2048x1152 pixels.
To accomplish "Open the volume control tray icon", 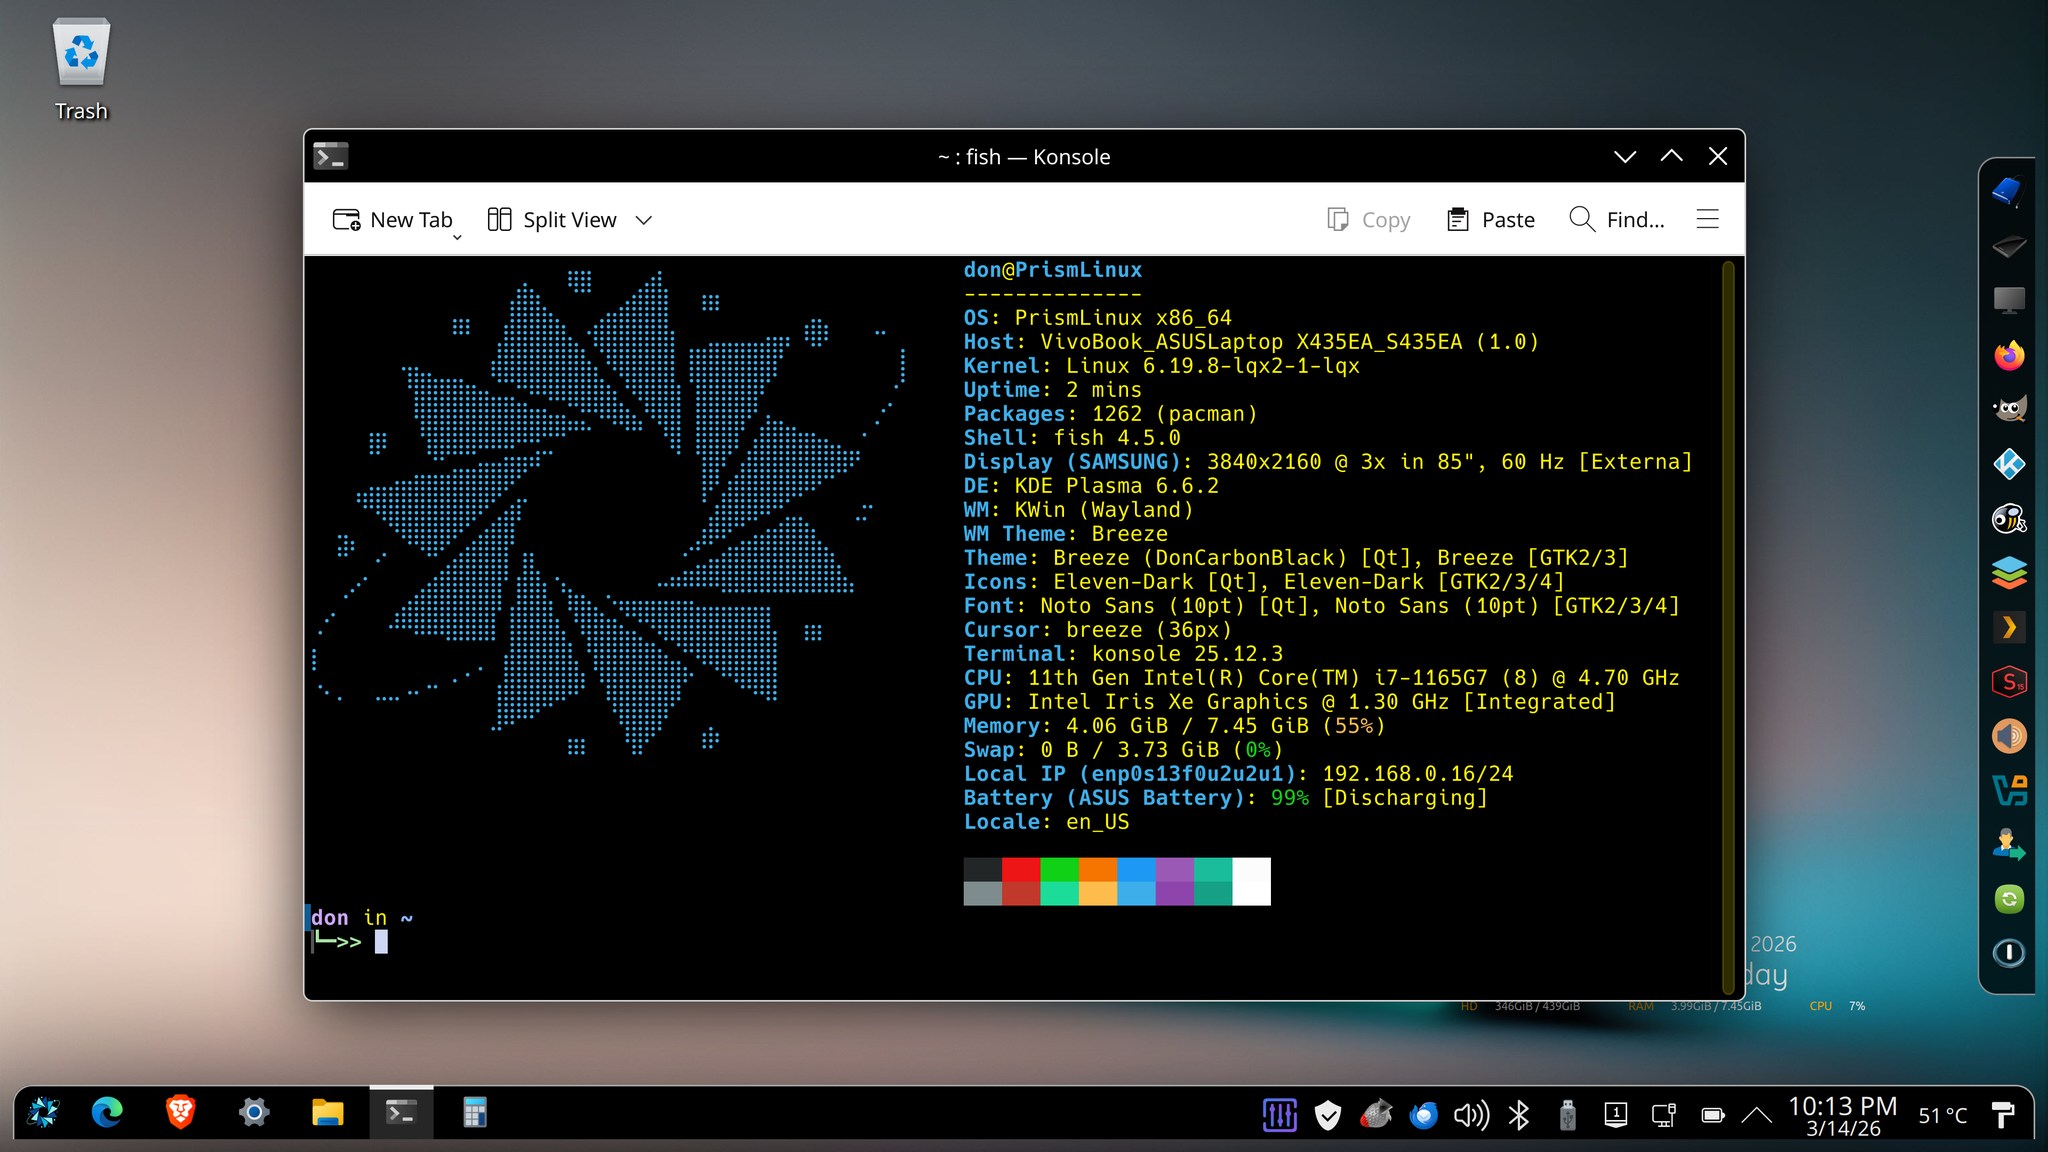I will click(x=1471, y=1114).
